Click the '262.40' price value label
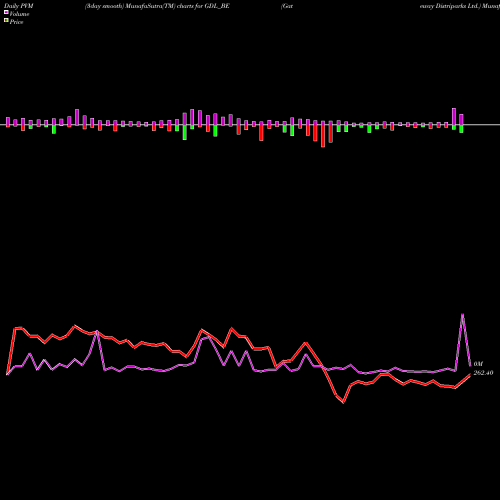 483,373
